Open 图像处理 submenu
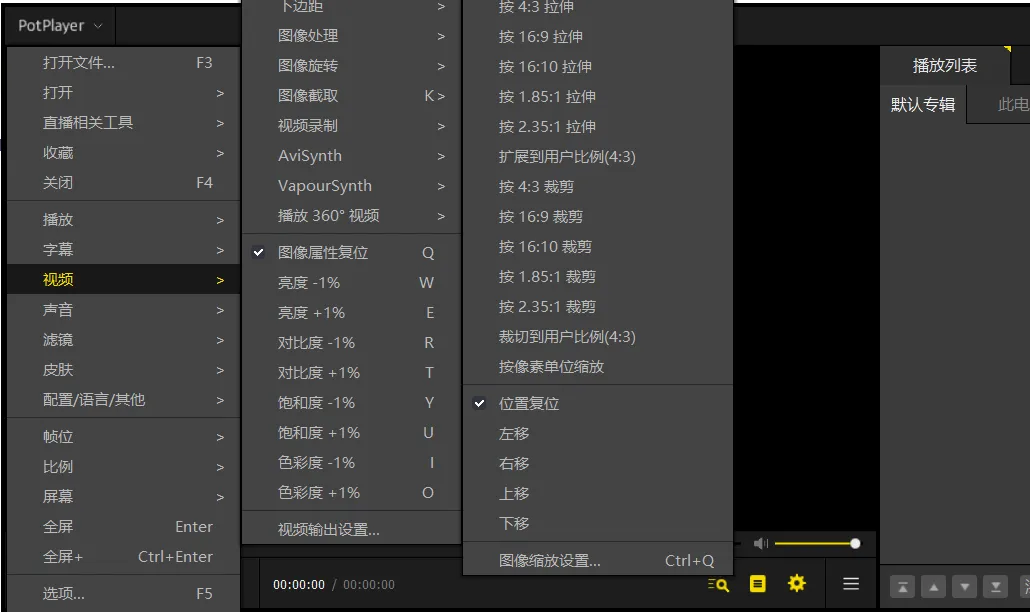 [351, 36]
